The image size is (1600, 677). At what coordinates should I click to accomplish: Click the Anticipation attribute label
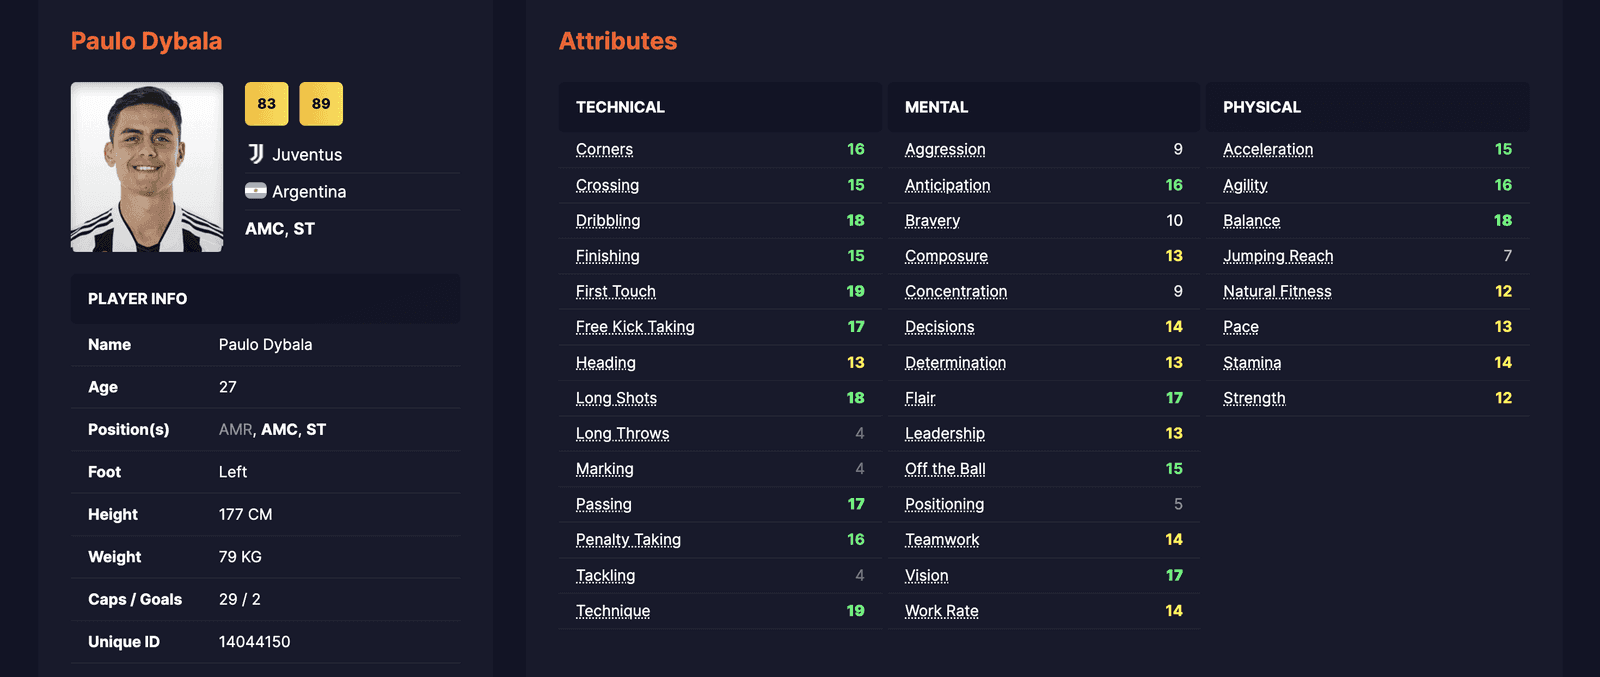(x=948, y=186)
